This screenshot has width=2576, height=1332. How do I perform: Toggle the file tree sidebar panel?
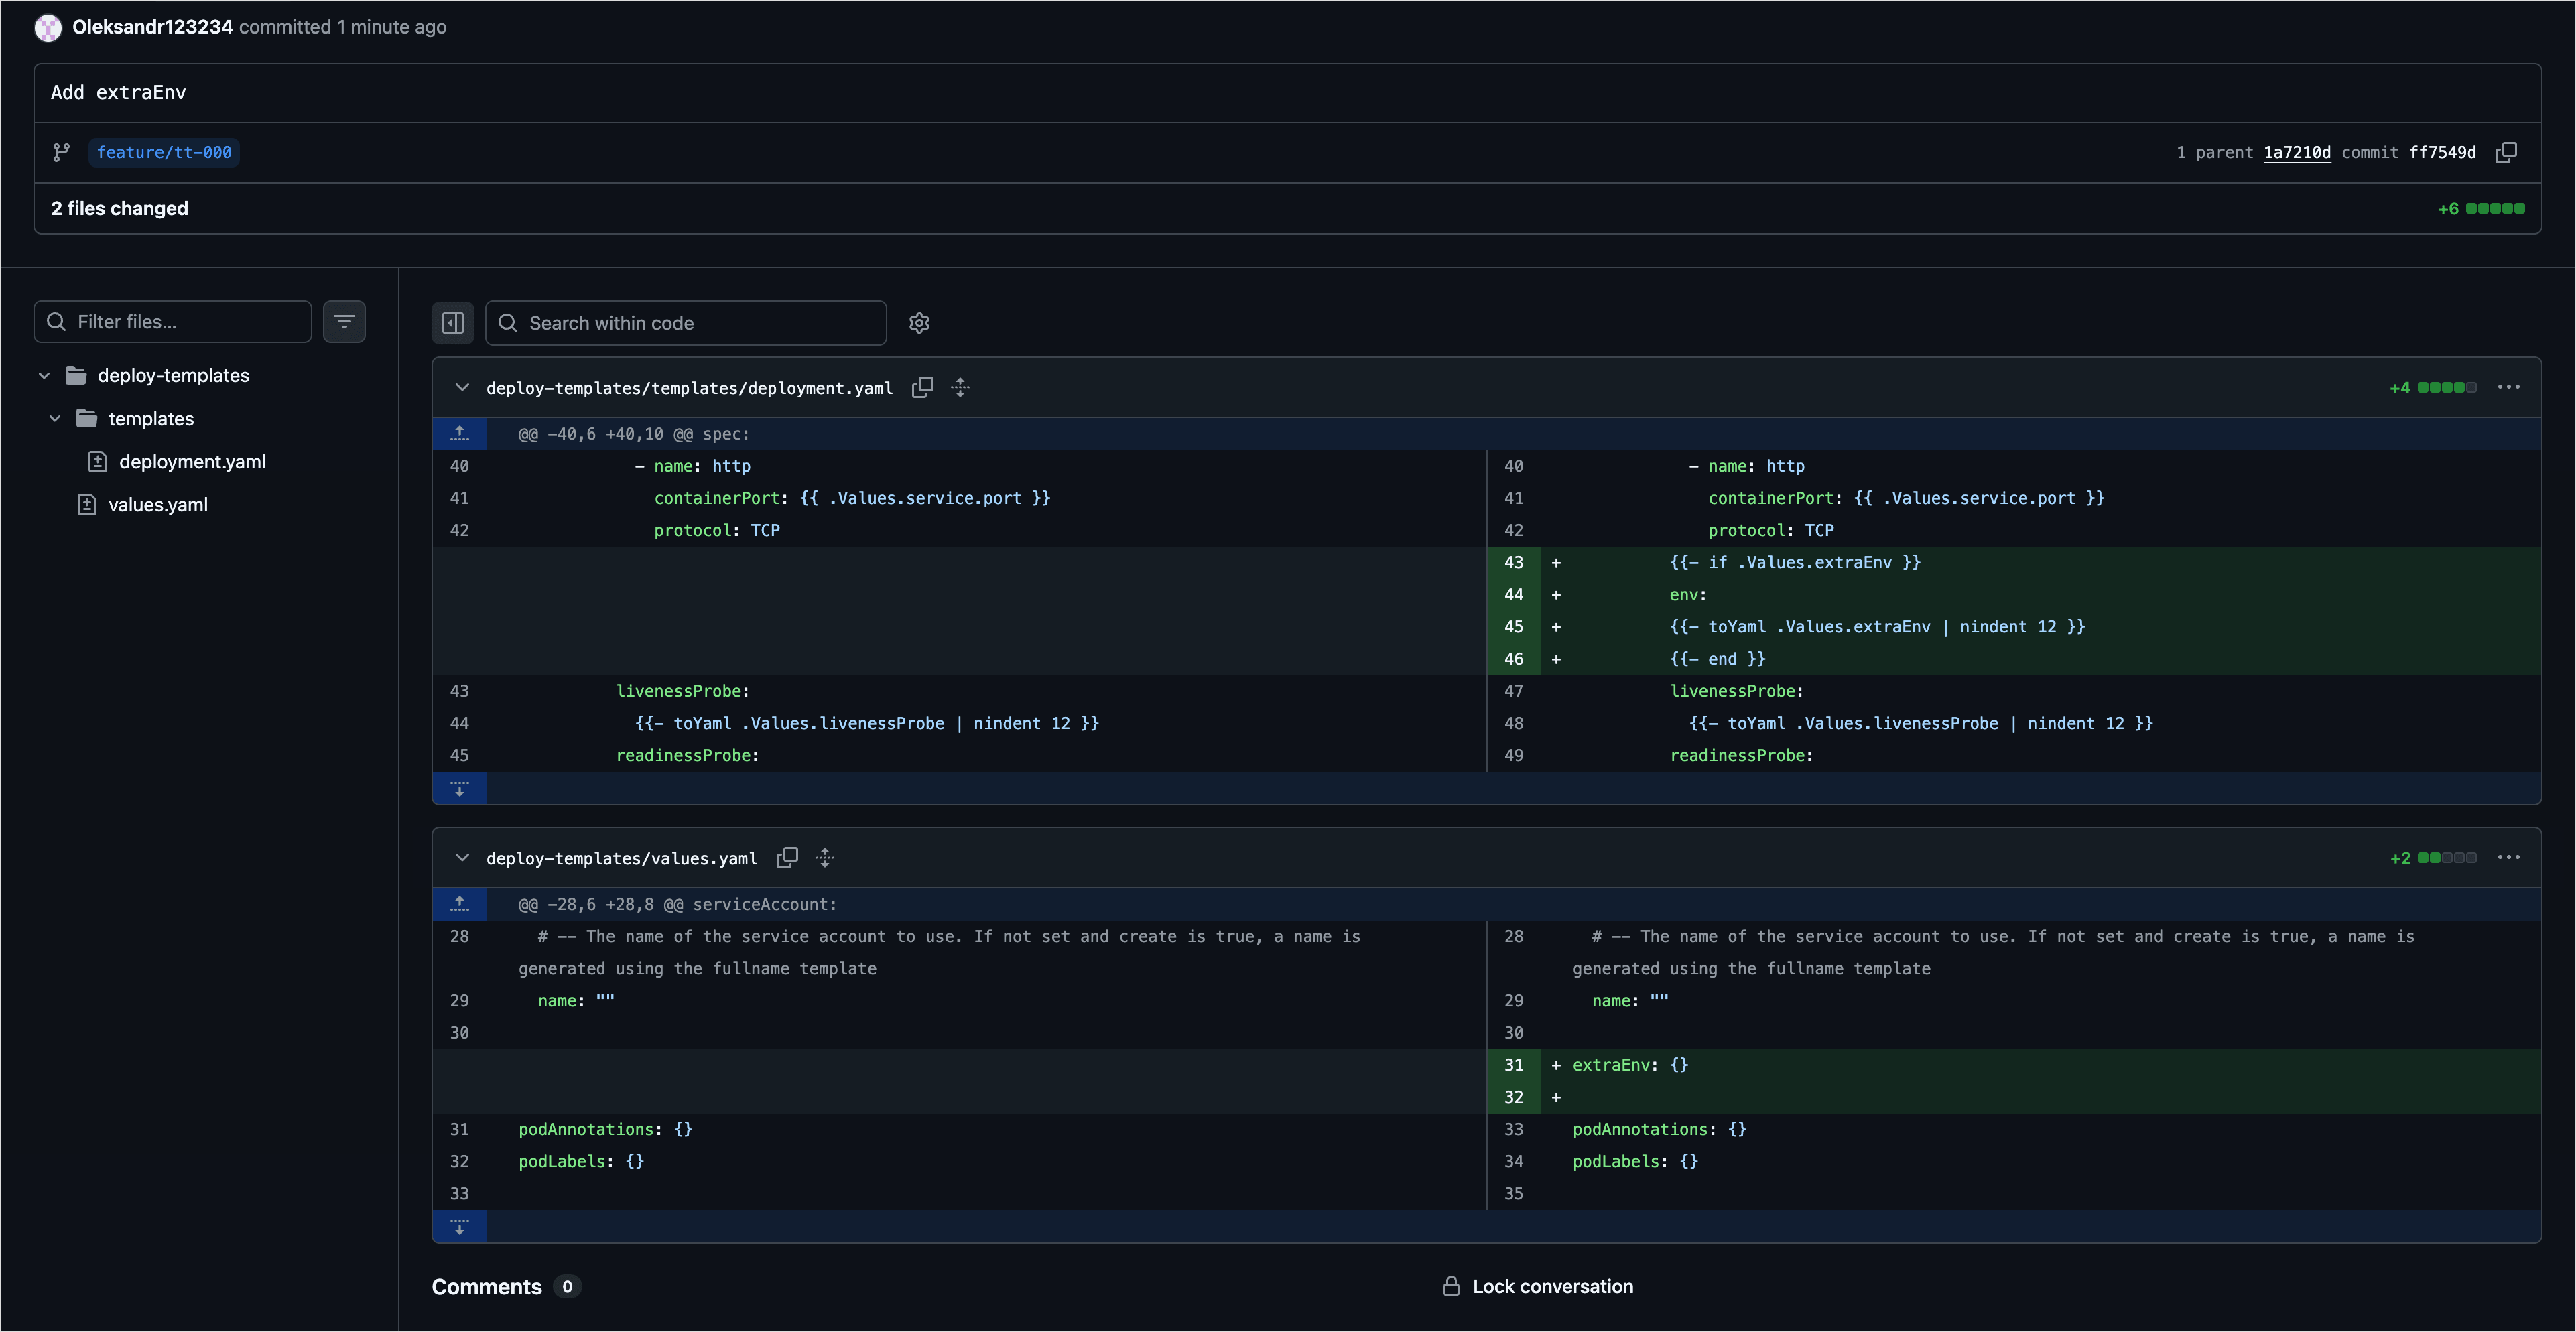(x=453, y=323)
